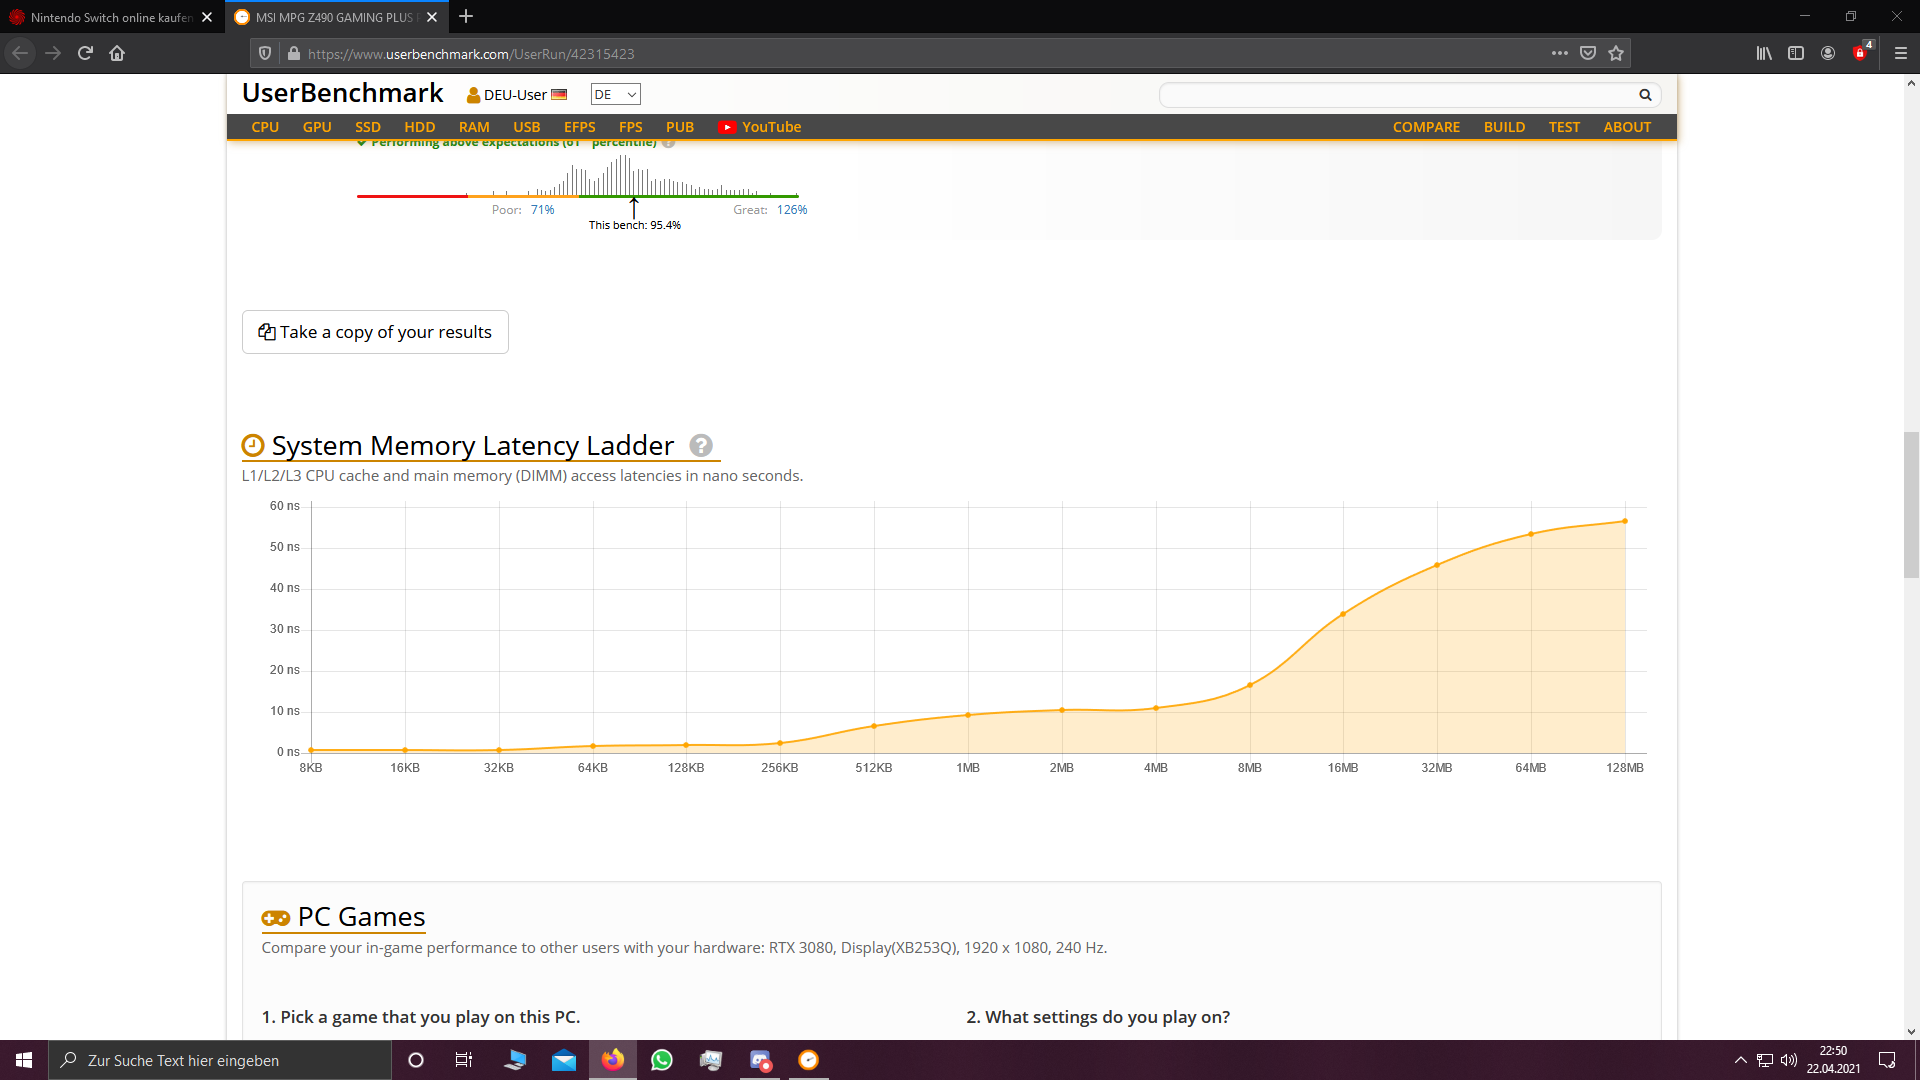
Task: Expand the system tray hidden icons chevron
Action: [1741, 1060]
